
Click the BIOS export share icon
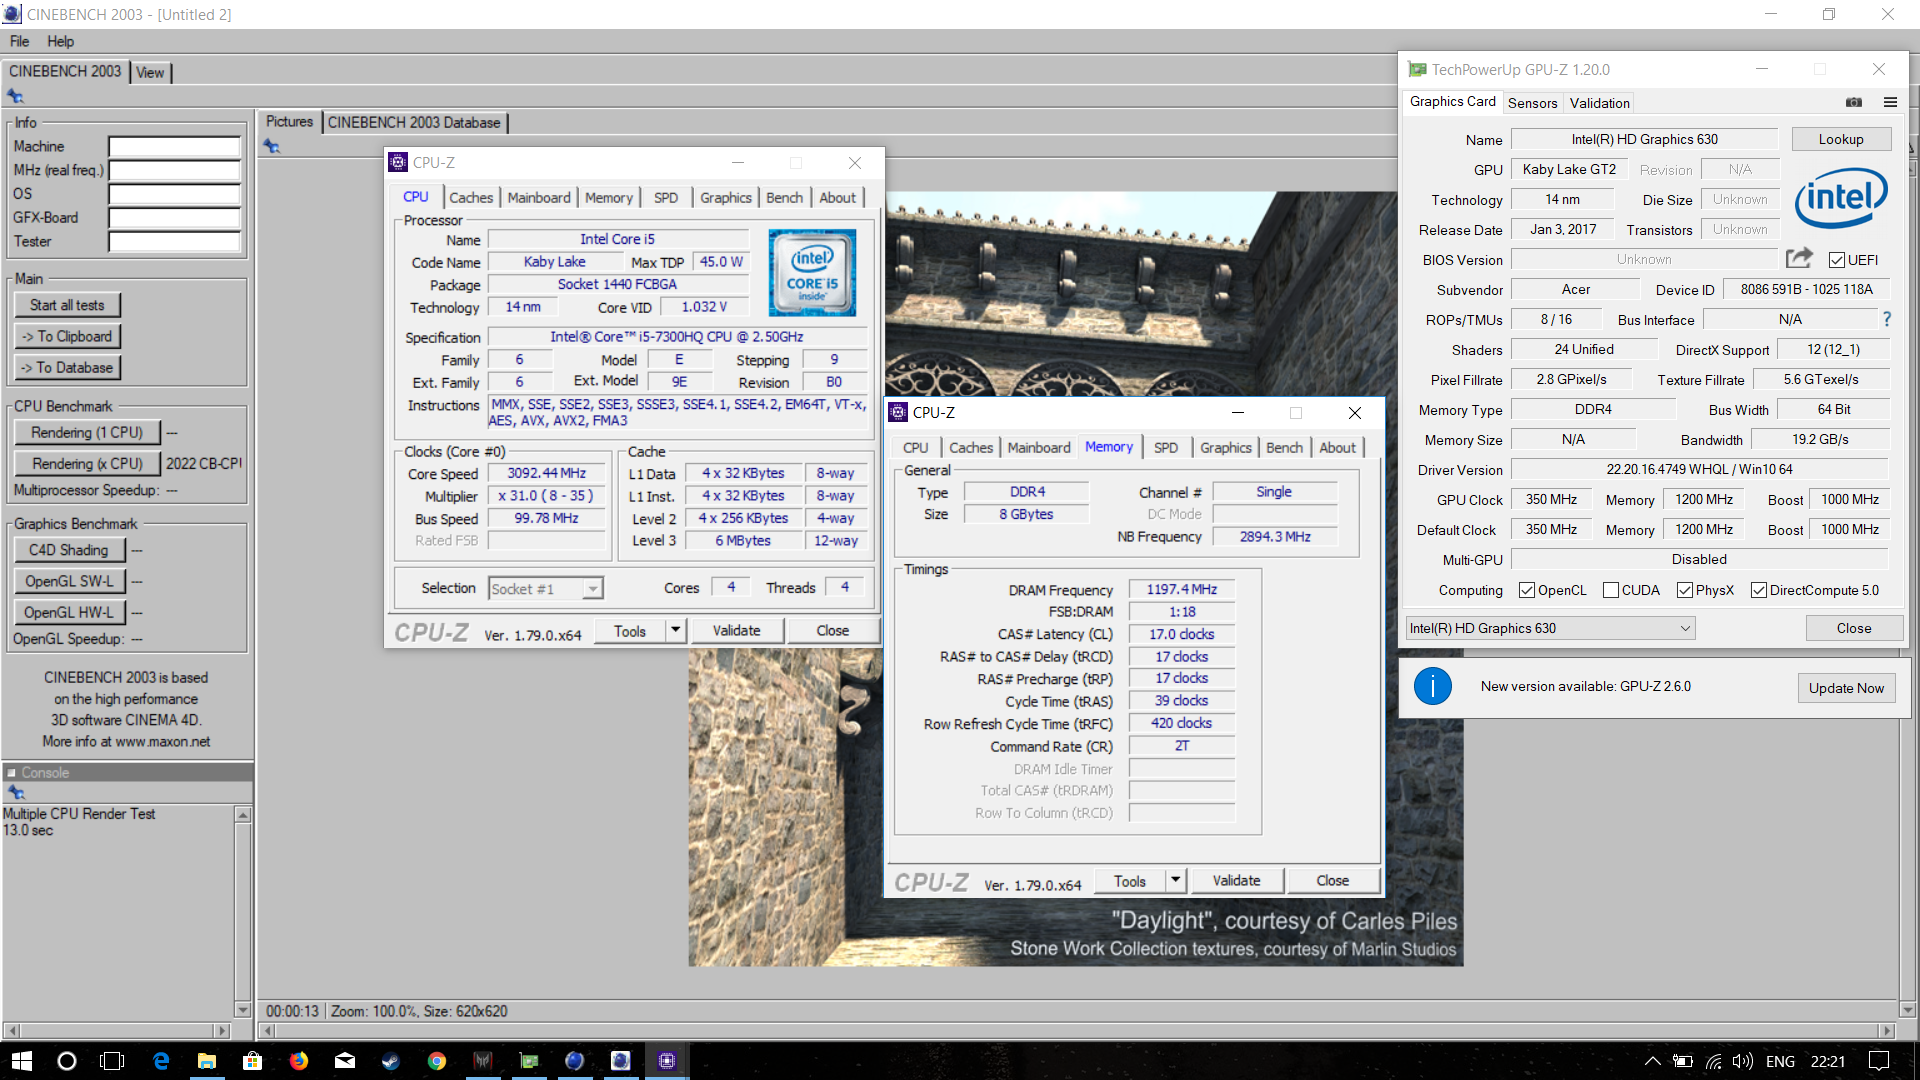click(x=1799, y=259)
